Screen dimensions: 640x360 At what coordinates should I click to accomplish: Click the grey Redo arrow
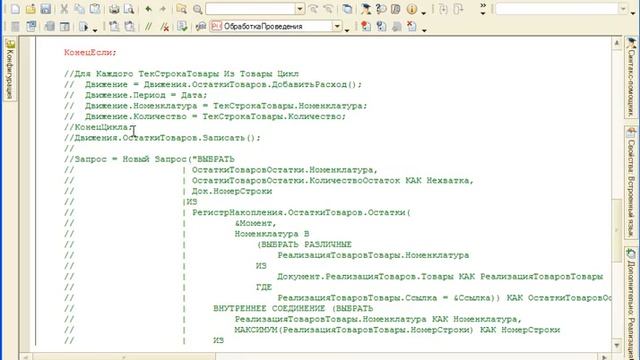click(x=163, y=9)
